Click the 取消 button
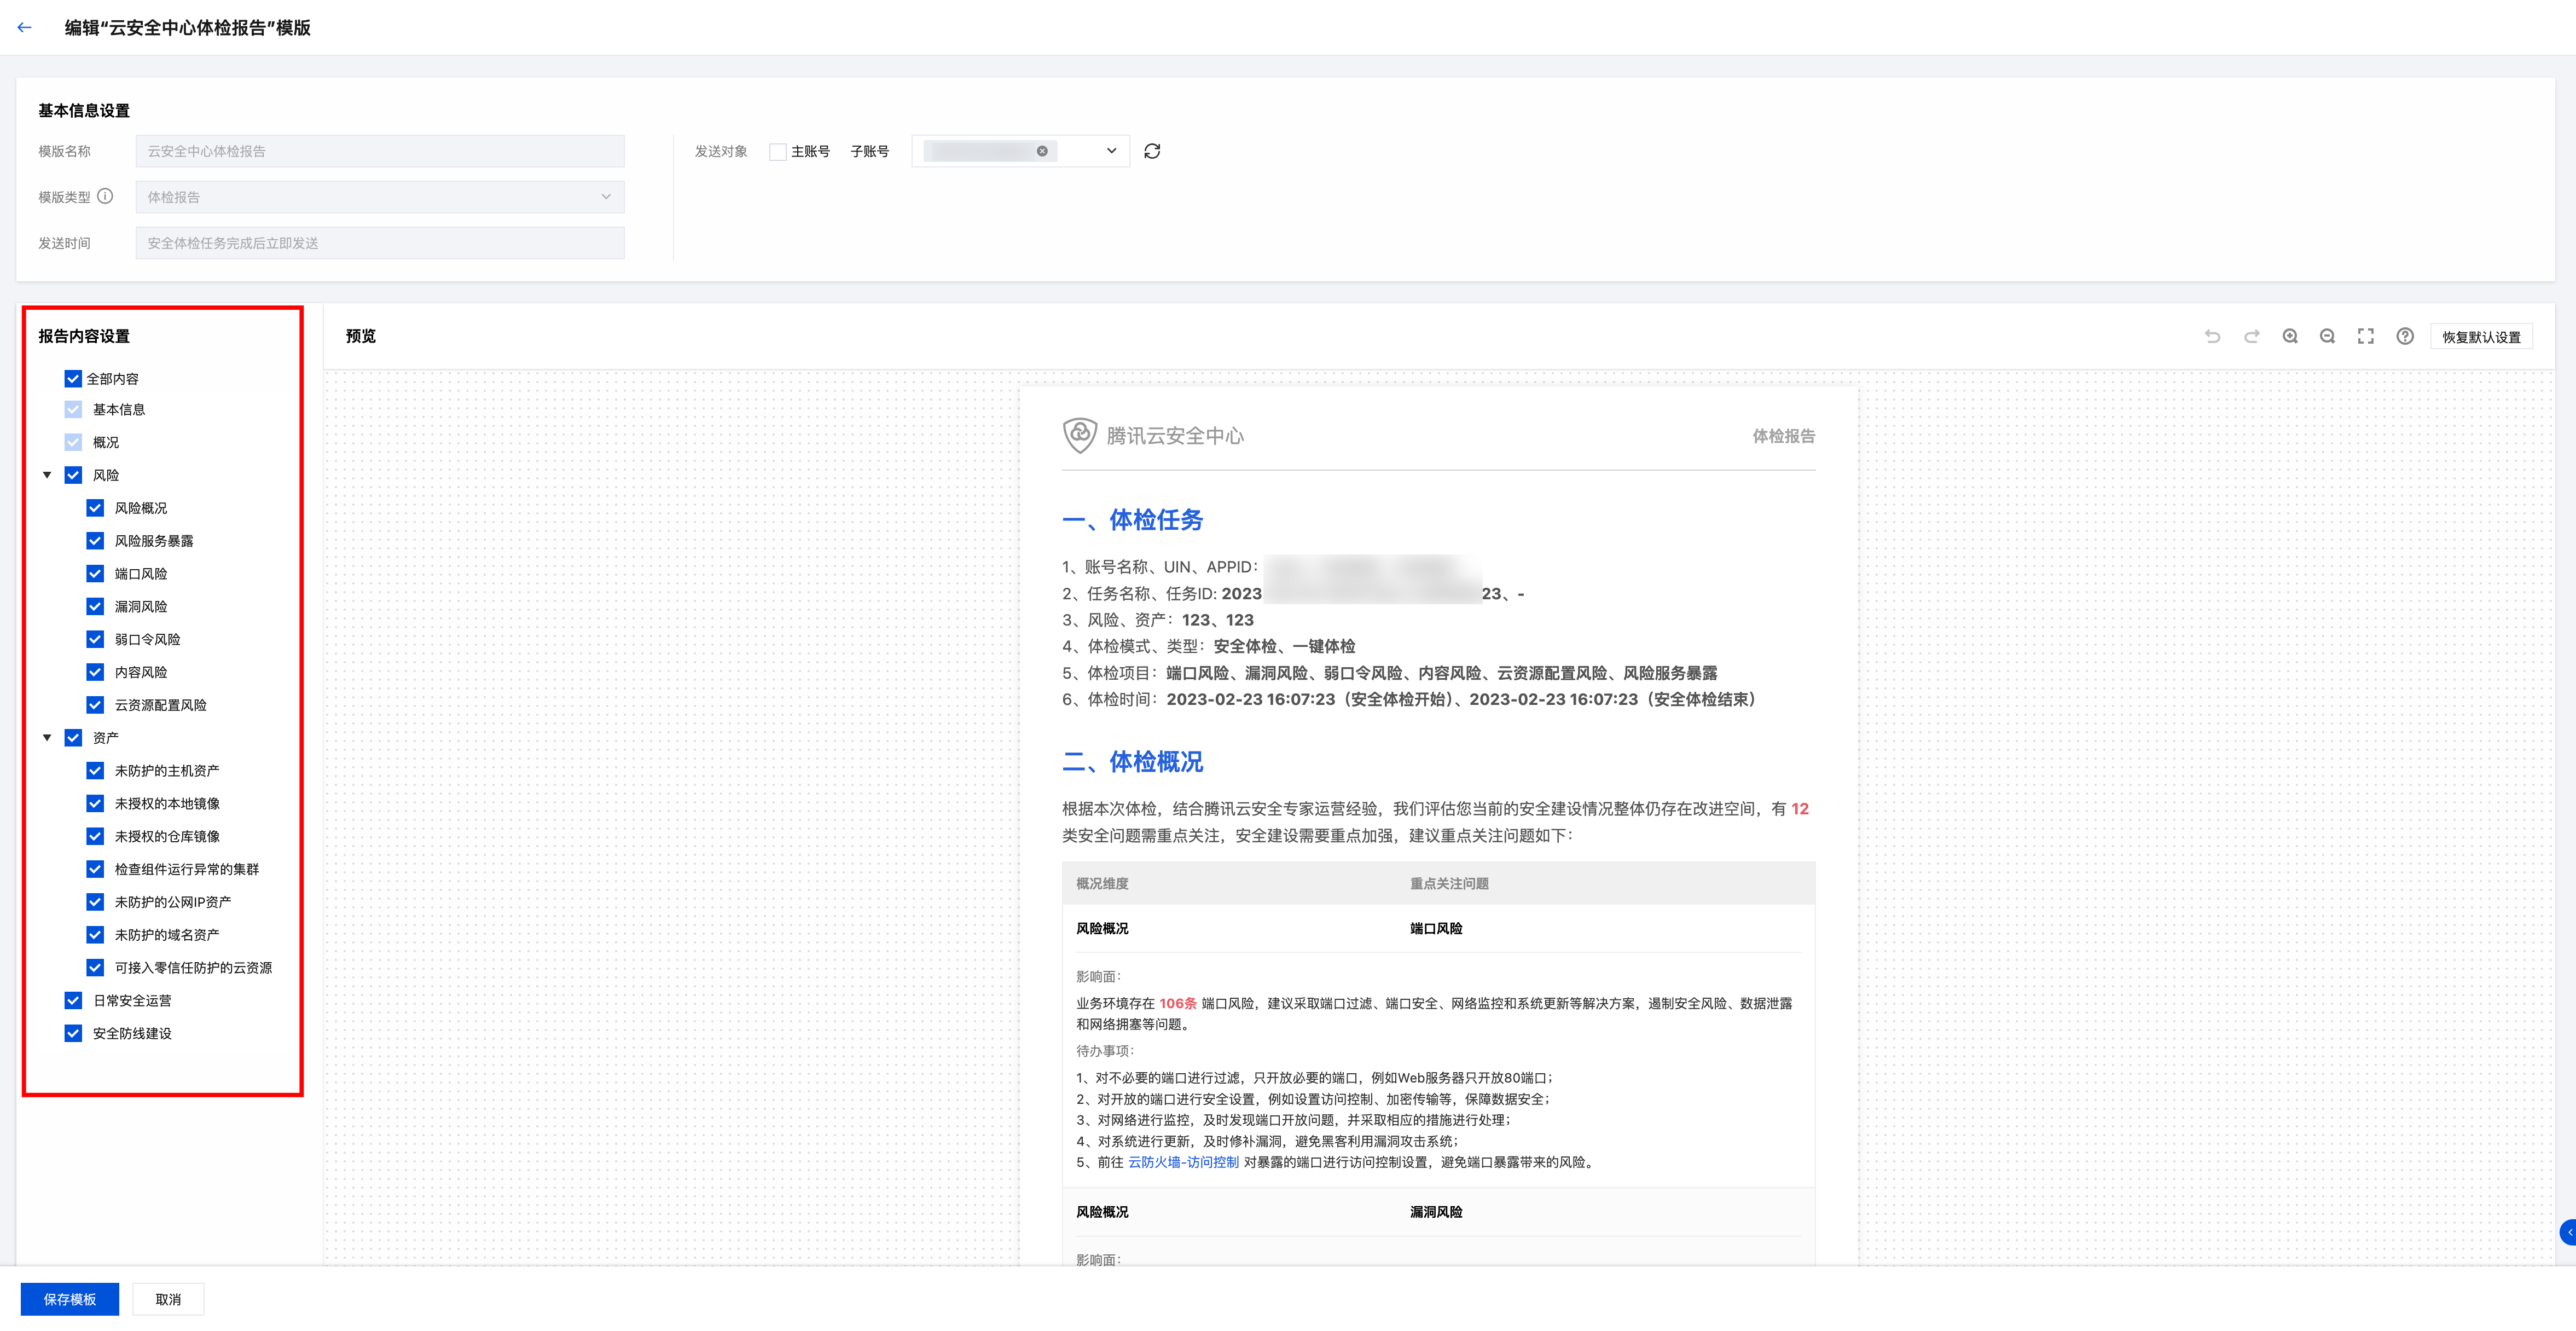 click(x=168, y=1299)
